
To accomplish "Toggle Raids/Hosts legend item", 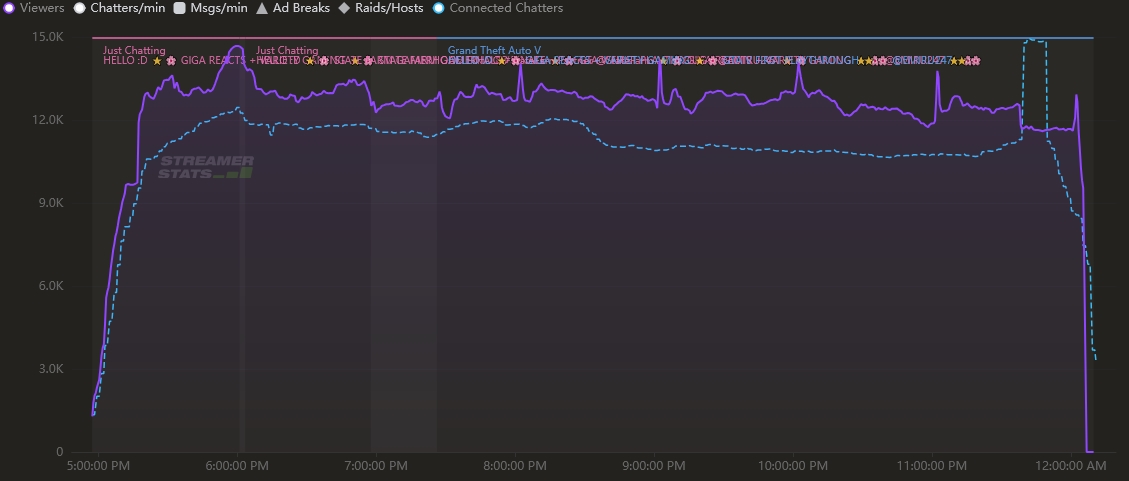I will 381,8.
